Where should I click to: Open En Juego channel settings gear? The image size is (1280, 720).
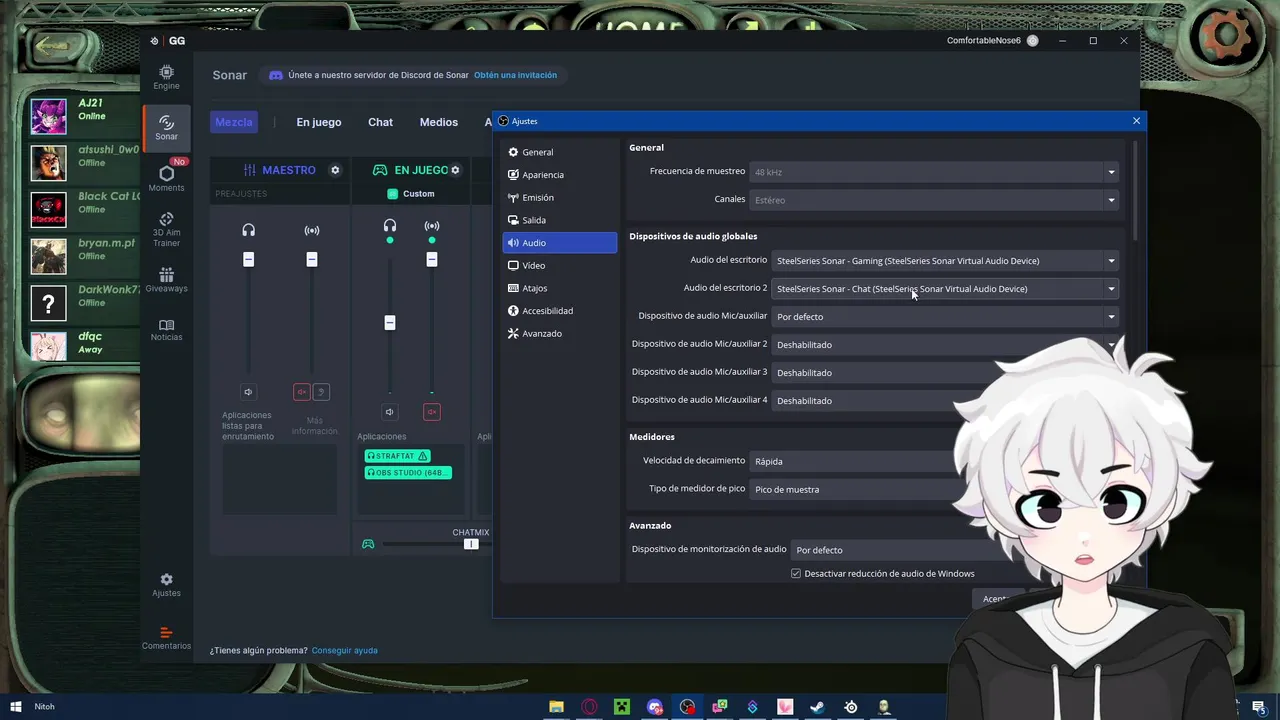pos(455,170)
